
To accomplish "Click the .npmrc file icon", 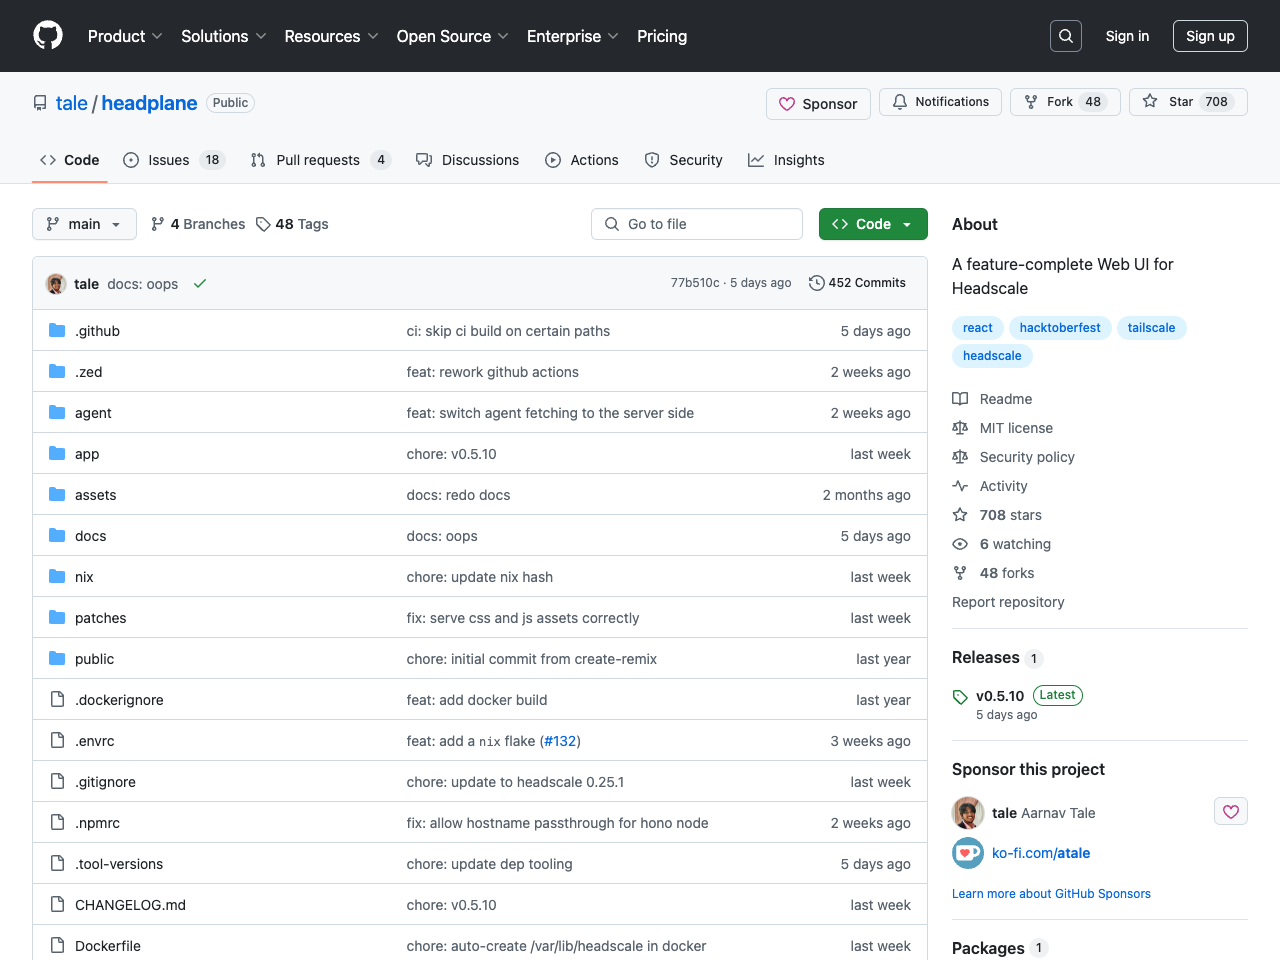I will 57,822.
